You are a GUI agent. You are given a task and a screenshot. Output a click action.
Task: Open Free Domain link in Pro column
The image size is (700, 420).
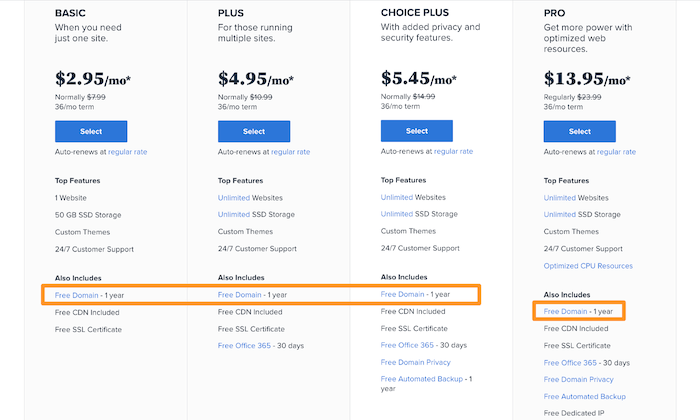pos(565,311)
